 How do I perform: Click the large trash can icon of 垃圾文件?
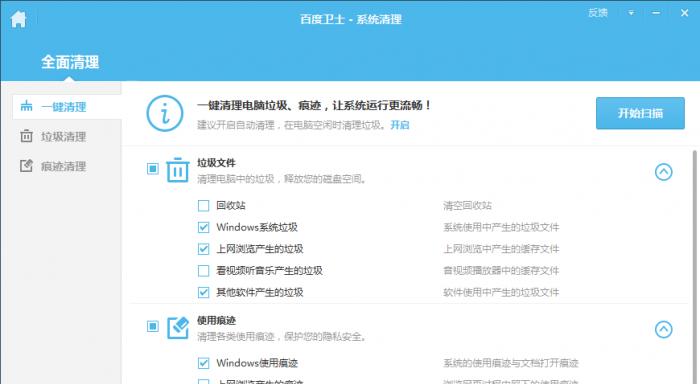point(178,170)
